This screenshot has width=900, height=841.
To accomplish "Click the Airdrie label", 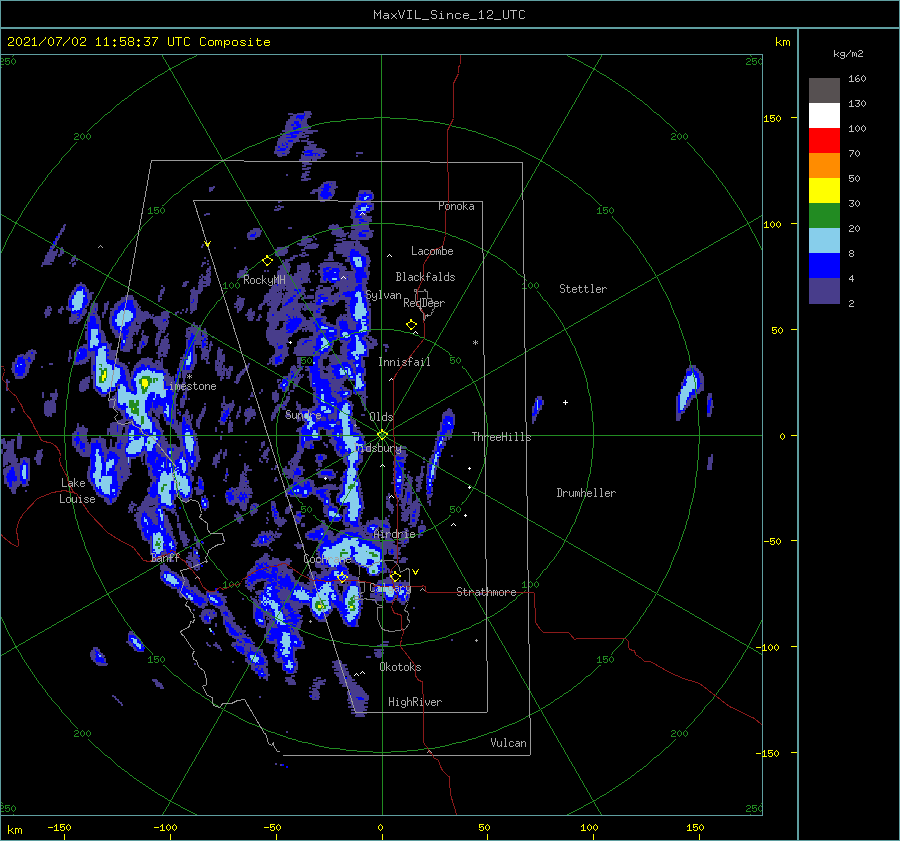I will [394, 534].
